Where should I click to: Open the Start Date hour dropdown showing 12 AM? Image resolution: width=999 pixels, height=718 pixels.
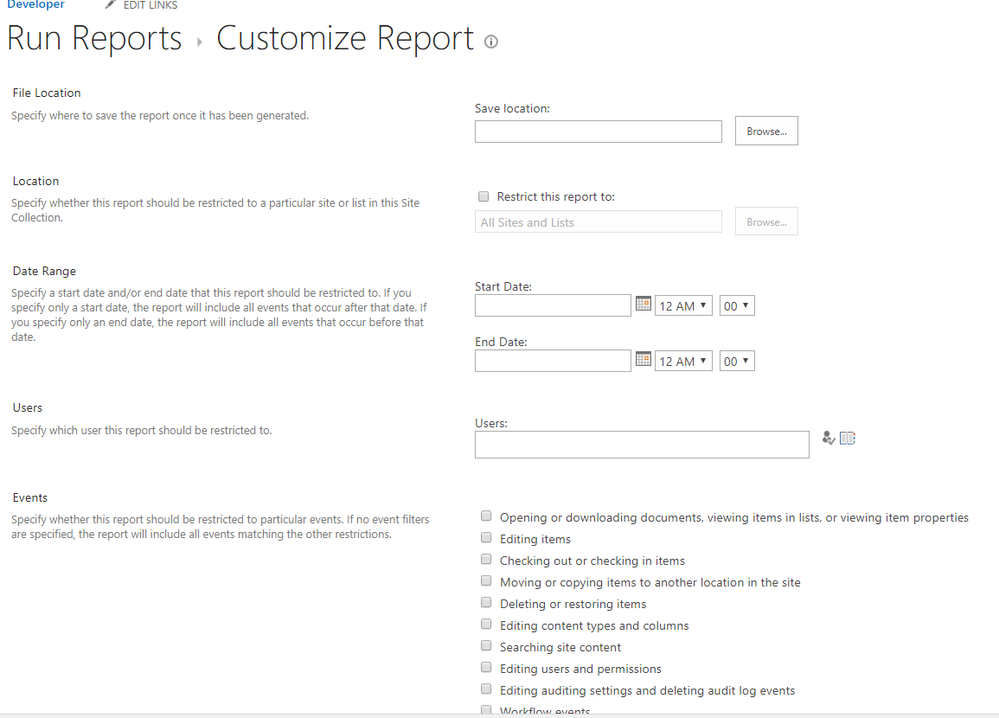click(x=683, y=305)
